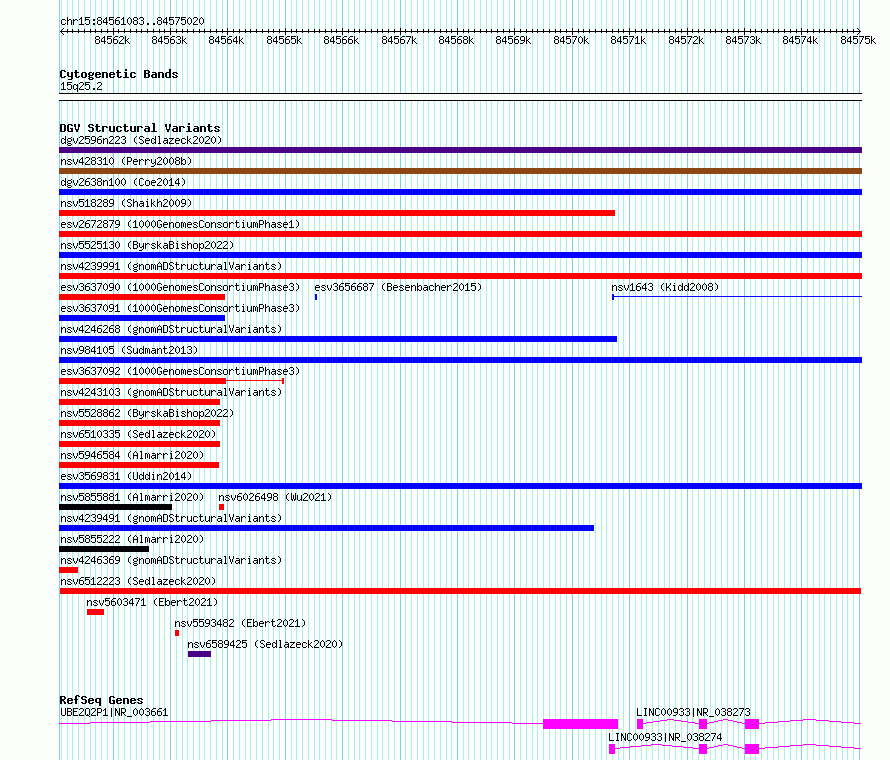The width and height of the screenshot is (890, 760).
Task: Open the dgv2638n100 (Coe2014) variant label
Action: click(x=123, y=182)
